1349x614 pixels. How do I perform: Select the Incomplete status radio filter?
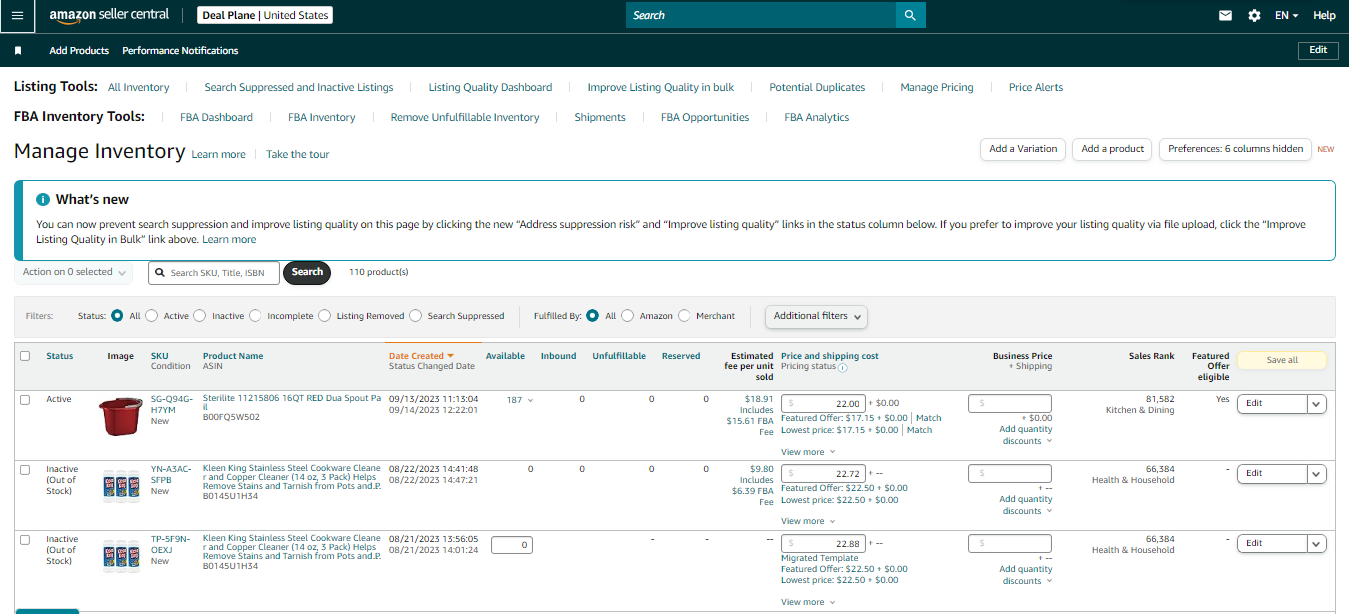click(x=256, y=316)
